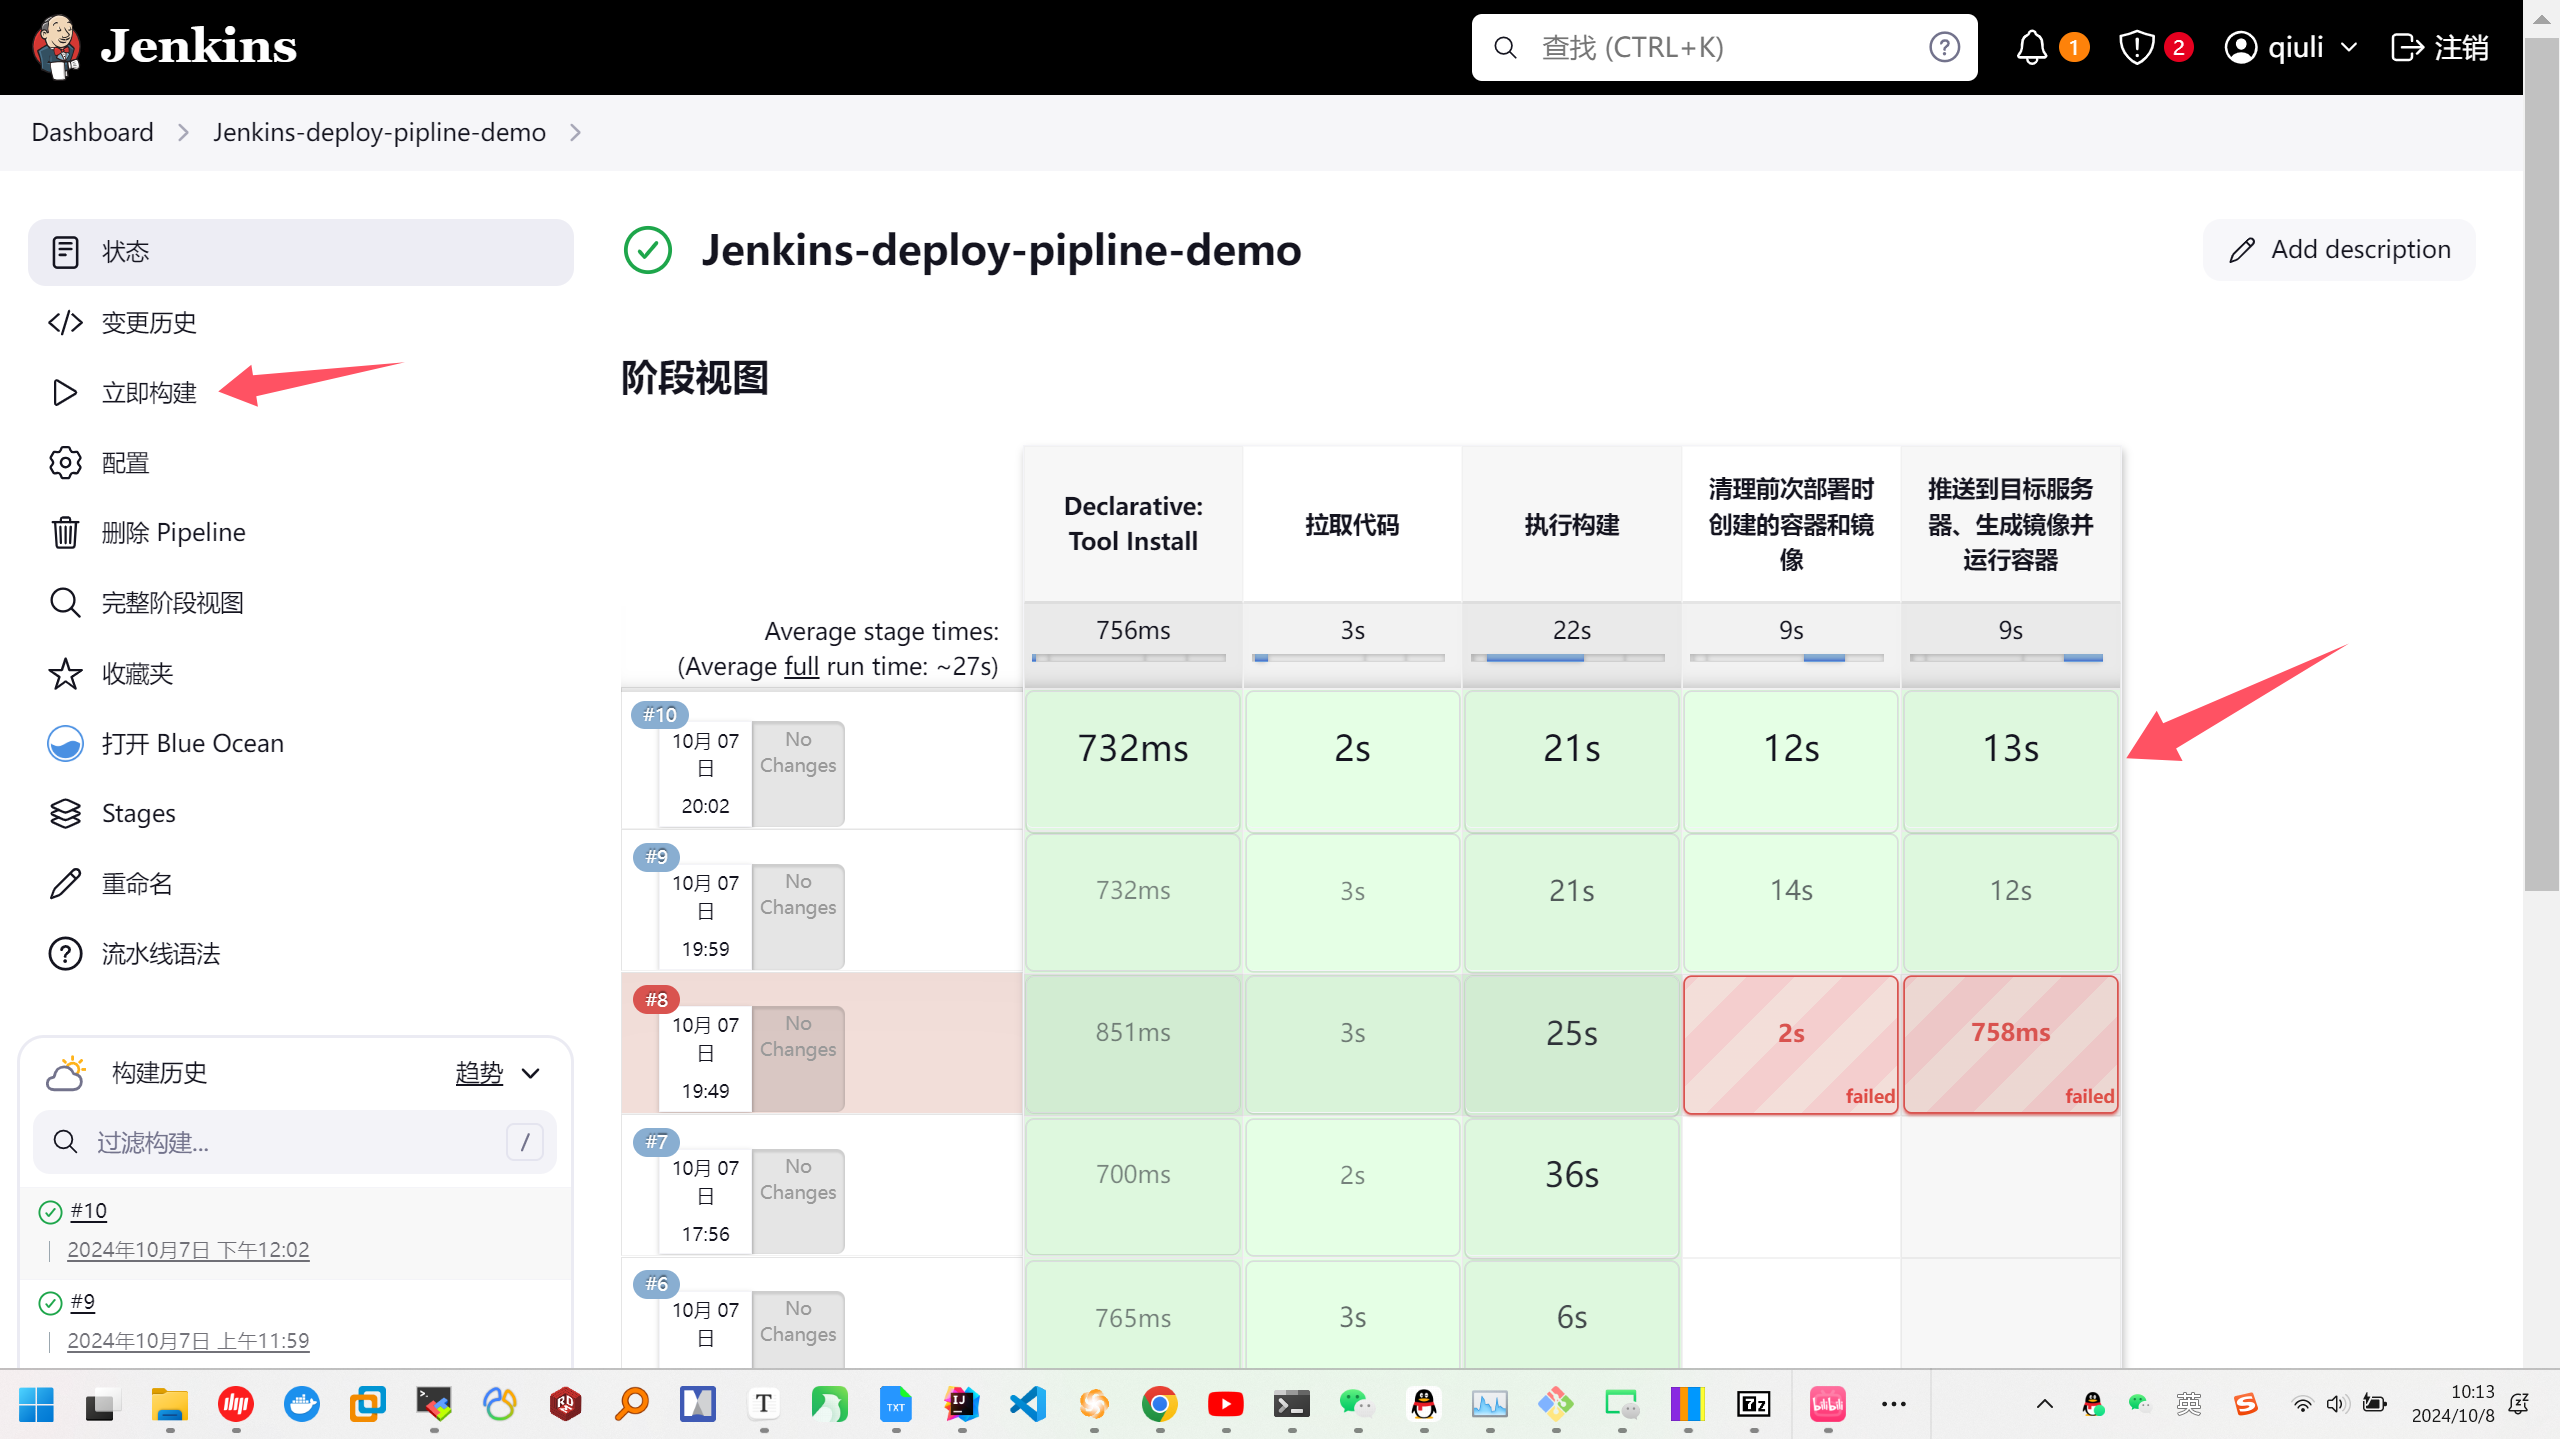Expand the 趋势 build history chevron
This screenshot has height=1439, width=2560.
click(531, 1073)
